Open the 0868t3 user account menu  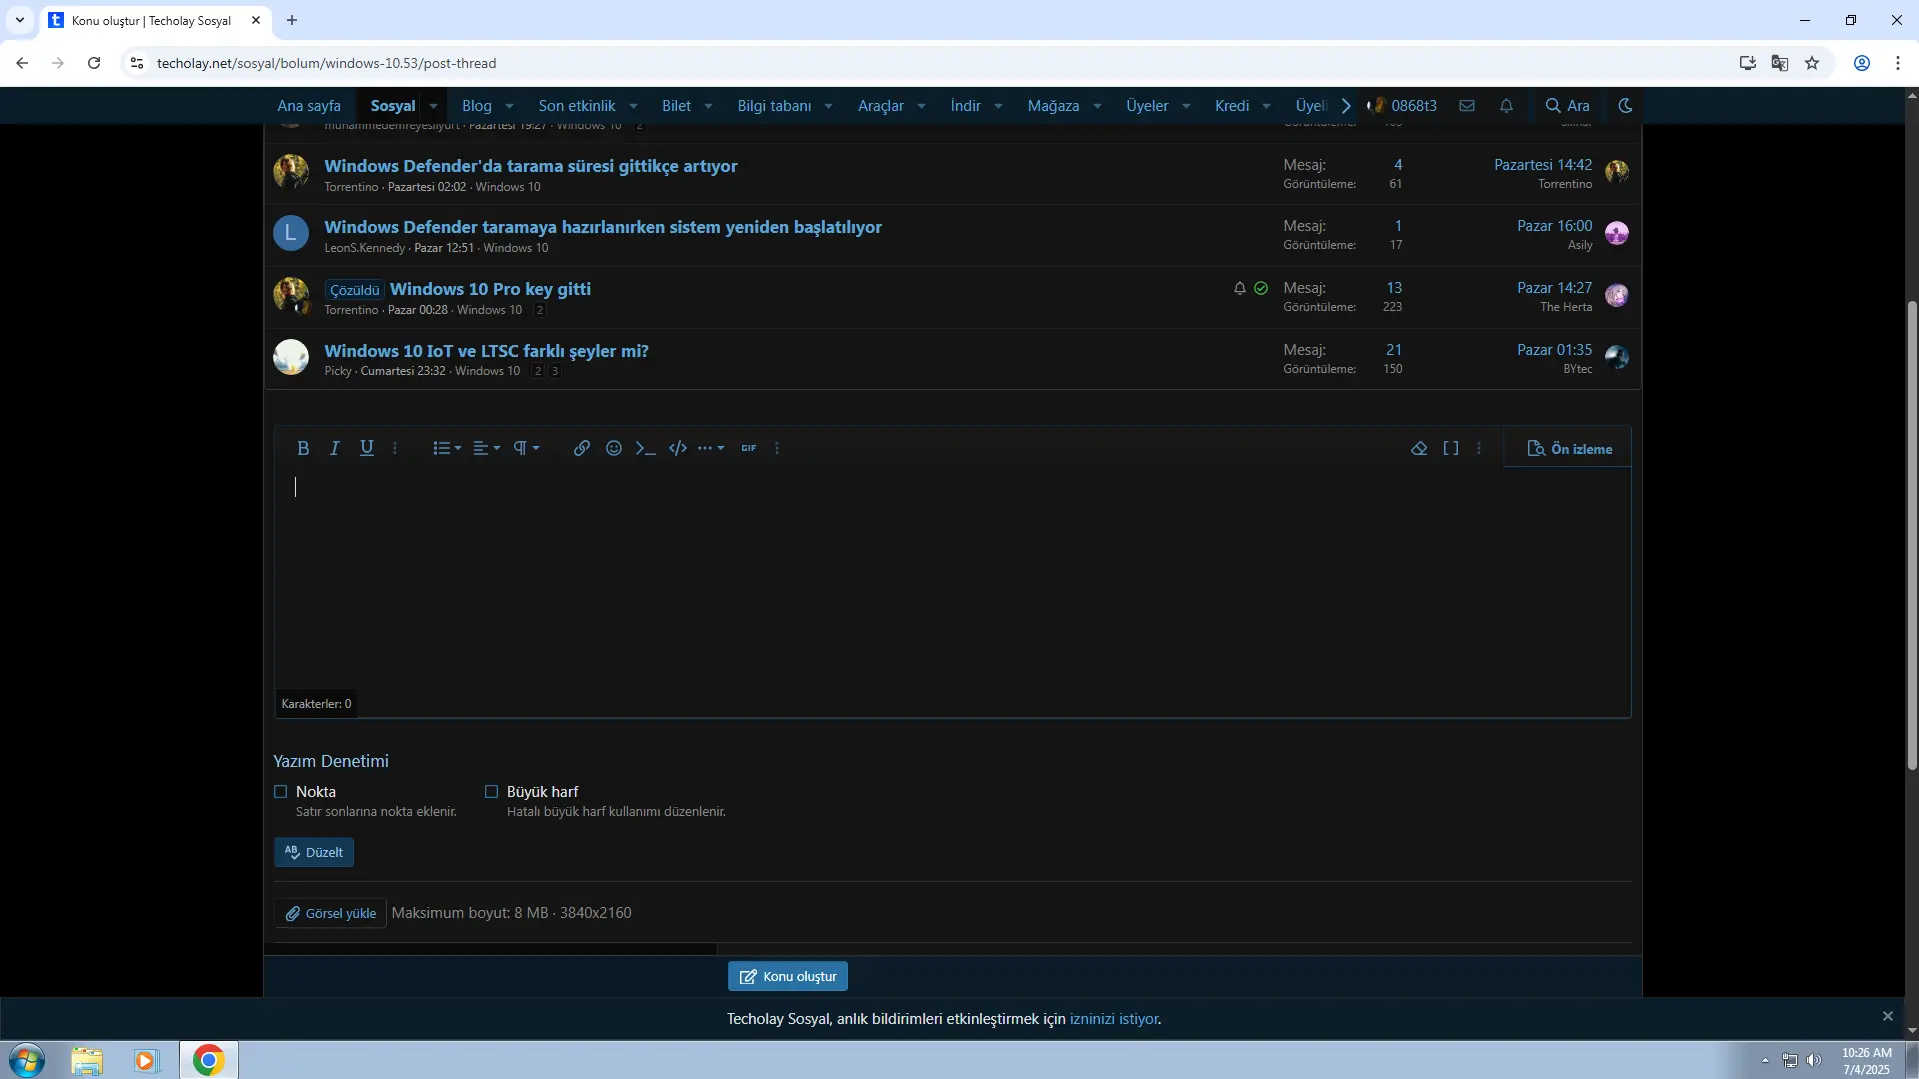1403,105
